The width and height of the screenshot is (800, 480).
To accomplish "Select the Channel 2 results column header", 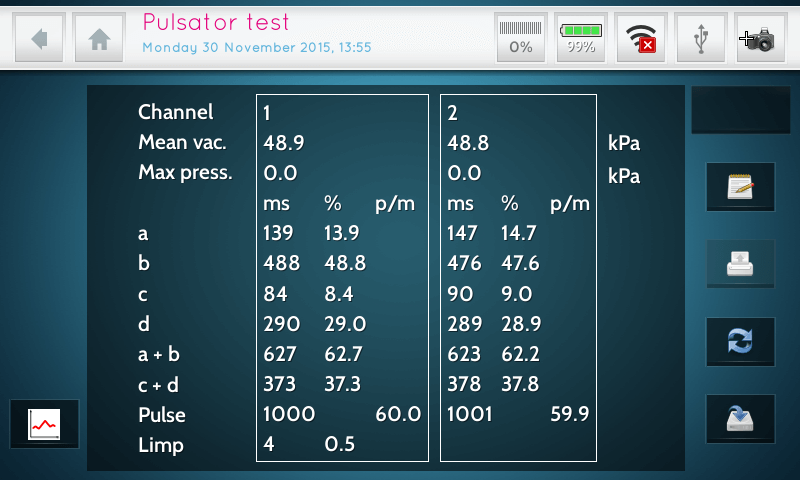I will tap(453, 113).
